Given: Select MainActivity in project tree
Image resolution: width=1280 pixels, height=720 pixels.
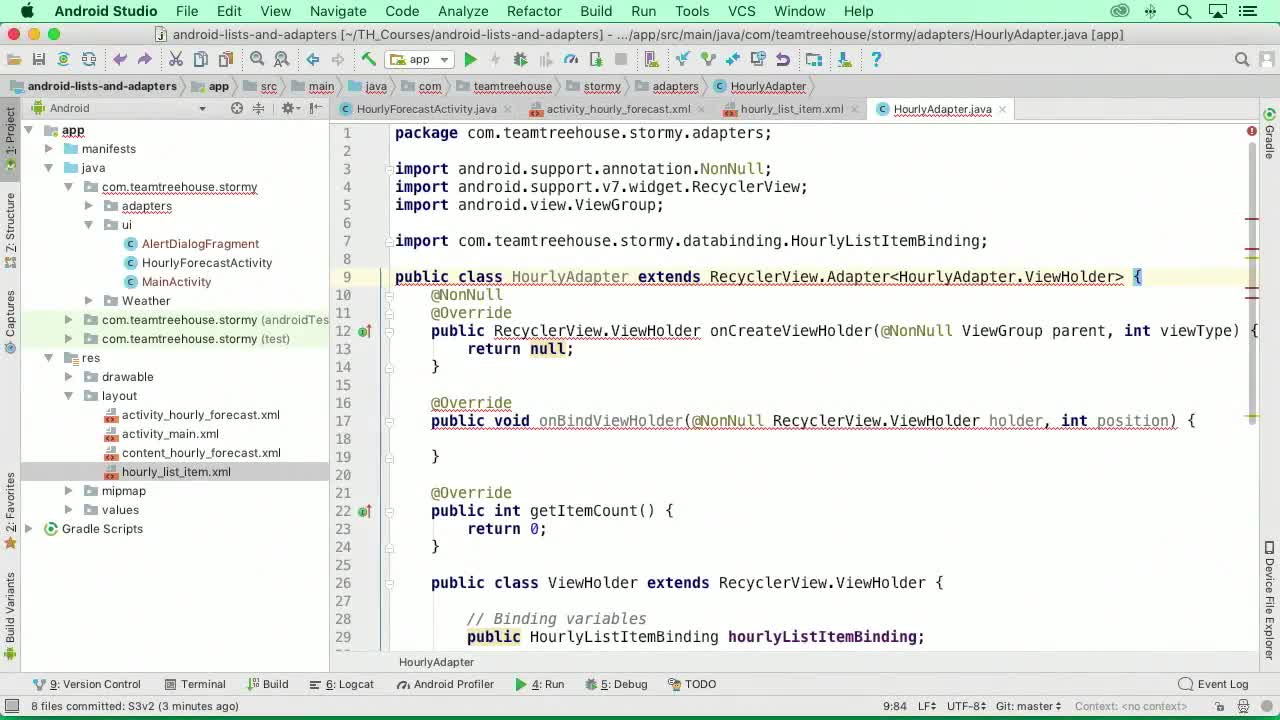Looking at the screenshot, I should pyautogui.click(x=176, y=282).
